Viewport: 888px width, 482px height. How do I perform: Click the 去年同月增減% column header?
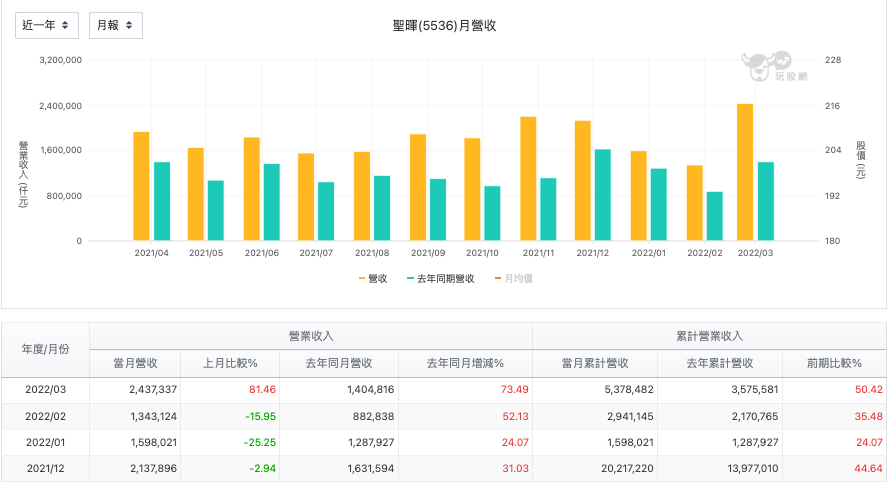tap(465, 364)
